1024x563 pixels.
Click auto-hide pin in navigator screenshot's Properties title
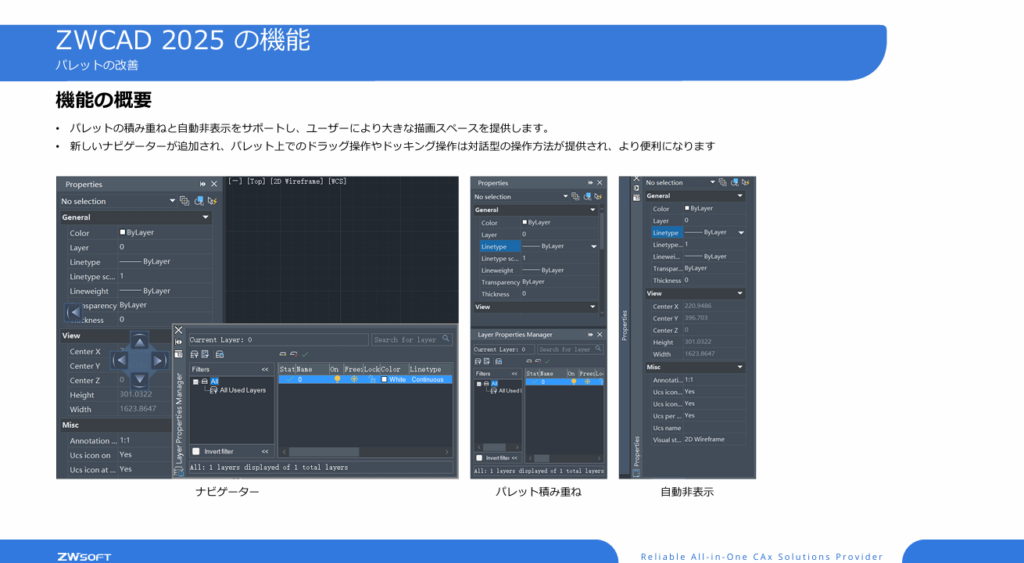pos(202,184)
